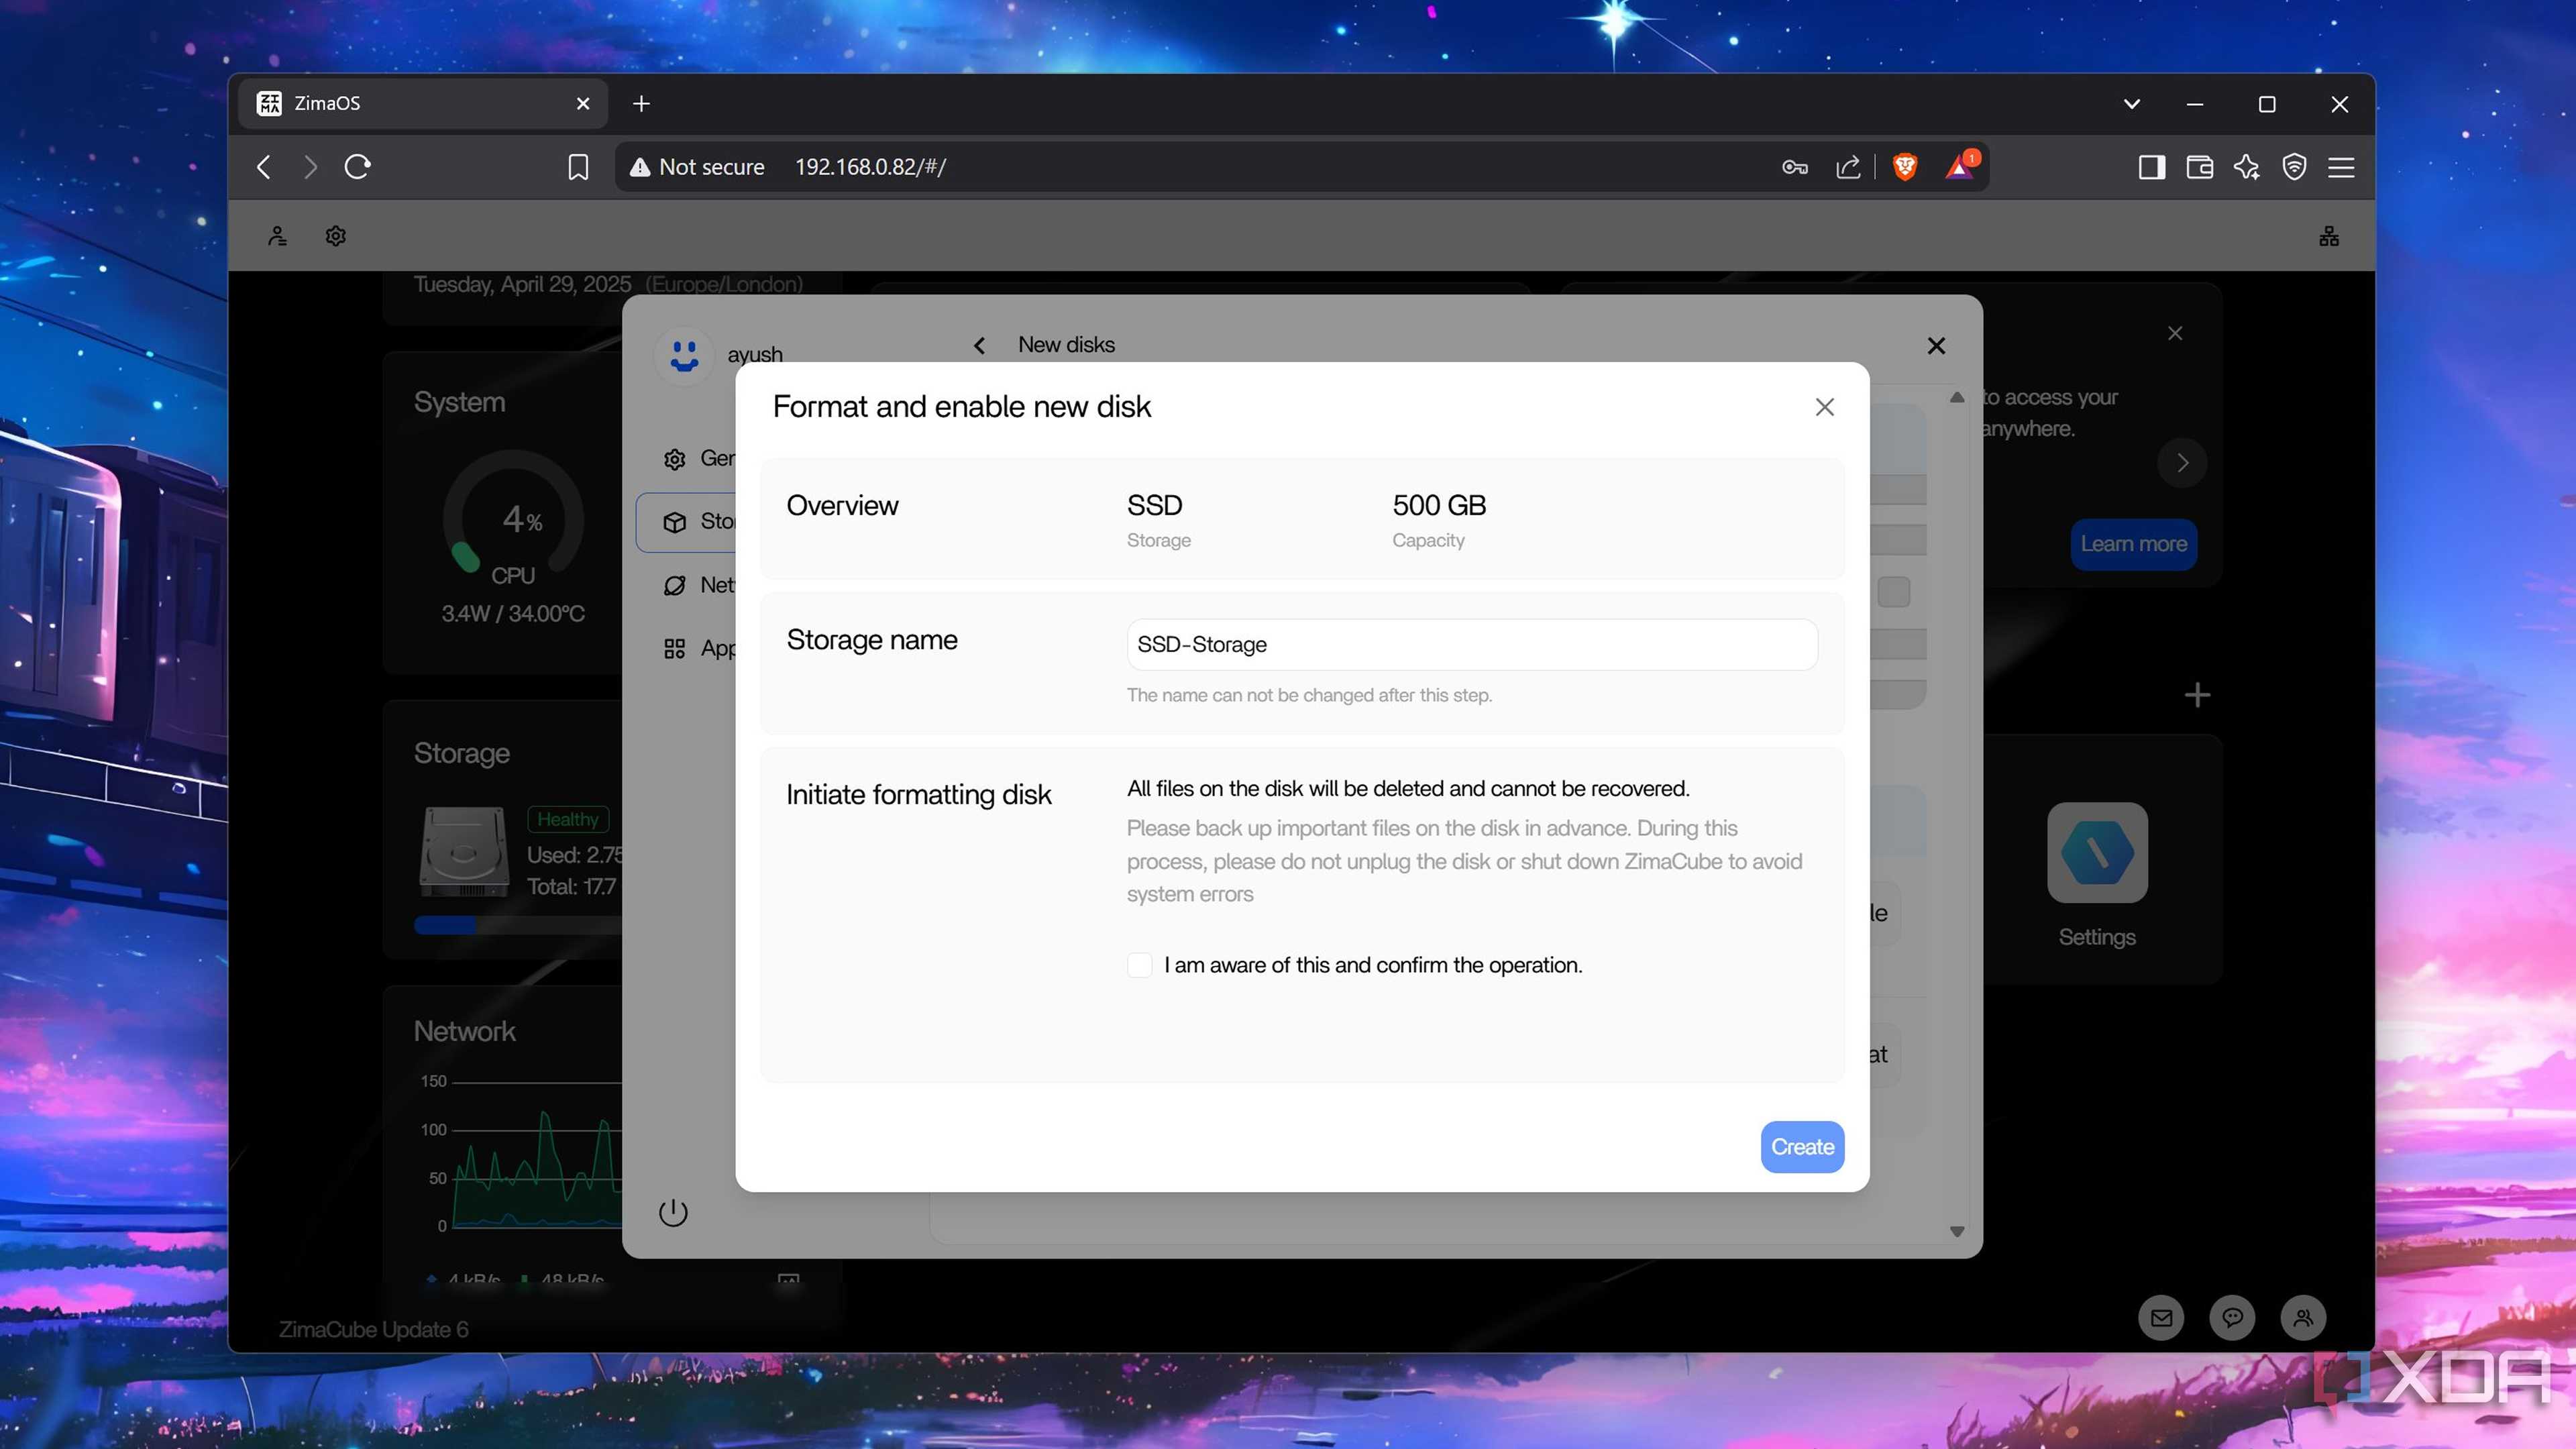
Task: Select Storage in settings sidebar
Action: [686, 522]
